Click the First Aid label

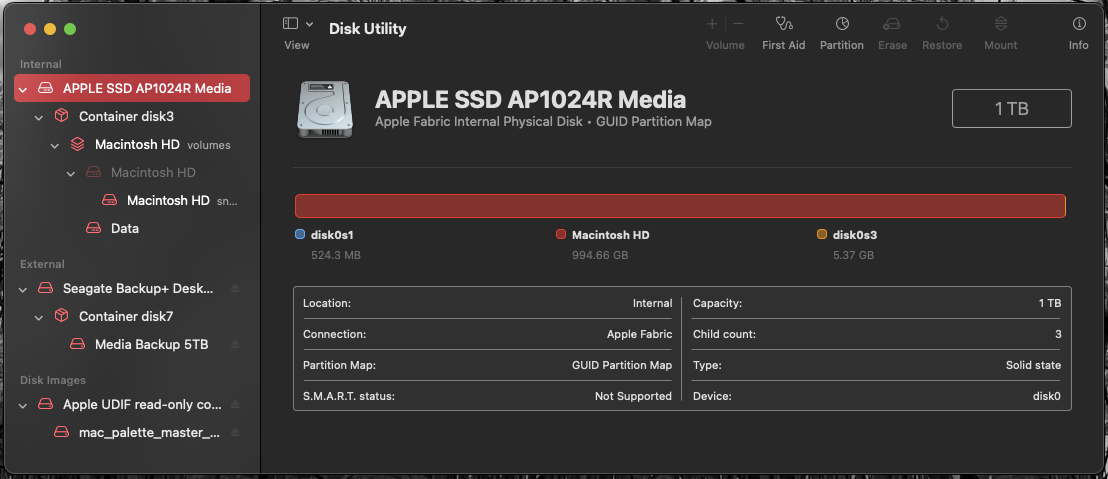(784, 45)
